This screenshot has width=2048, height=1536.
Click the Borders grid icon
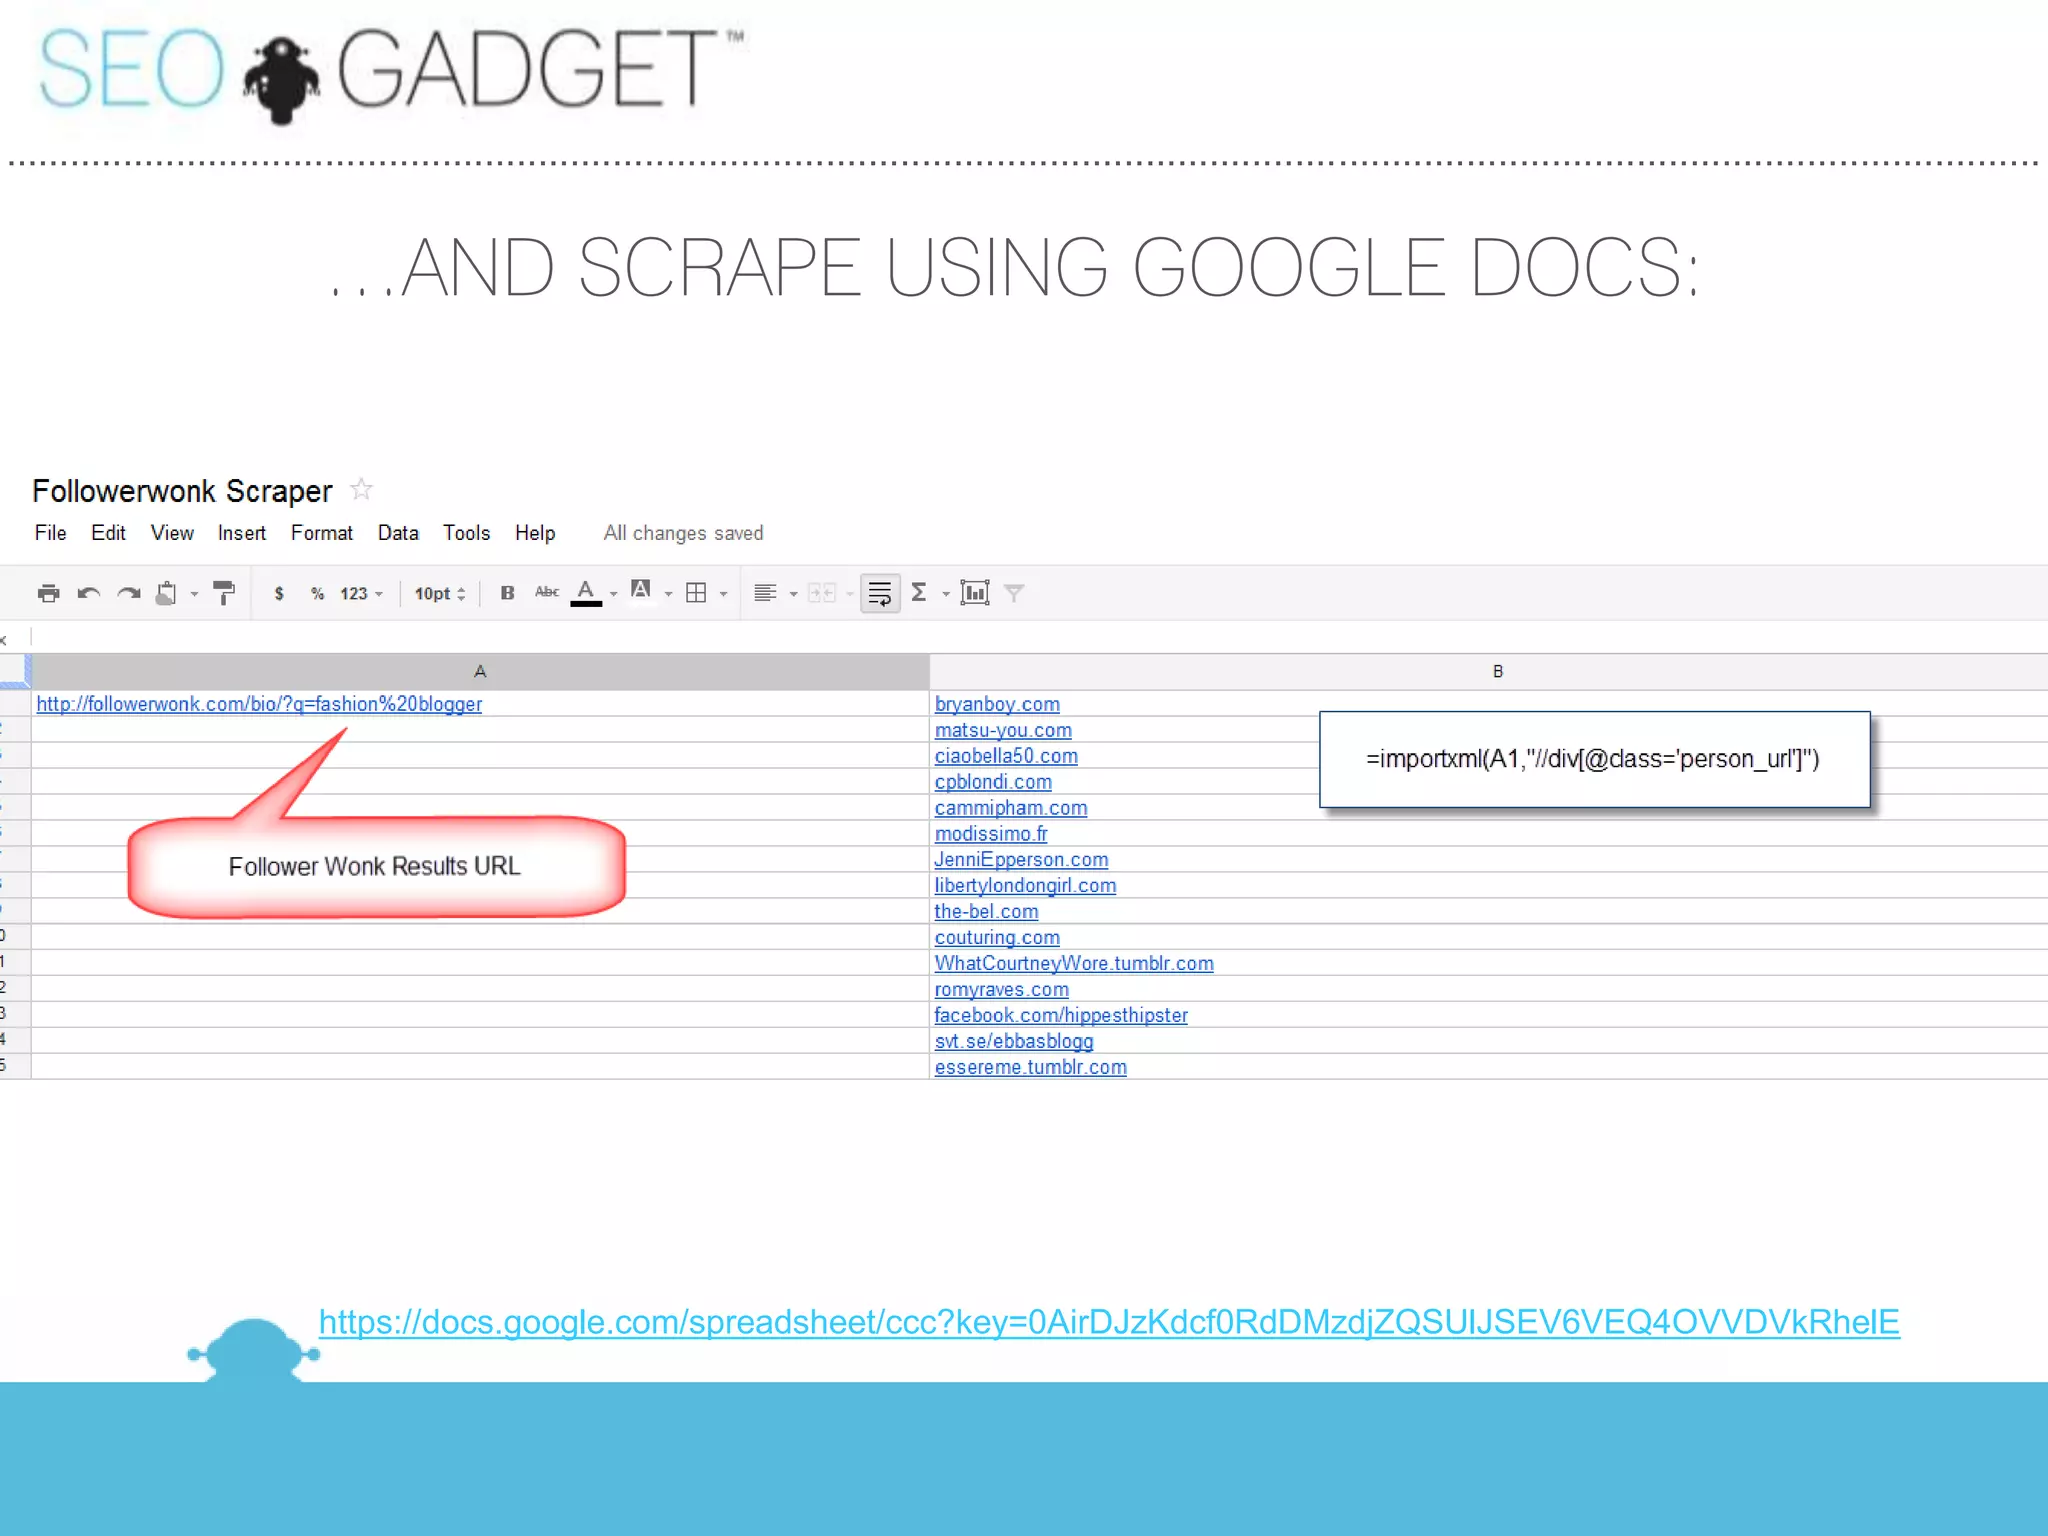[697, 593]
